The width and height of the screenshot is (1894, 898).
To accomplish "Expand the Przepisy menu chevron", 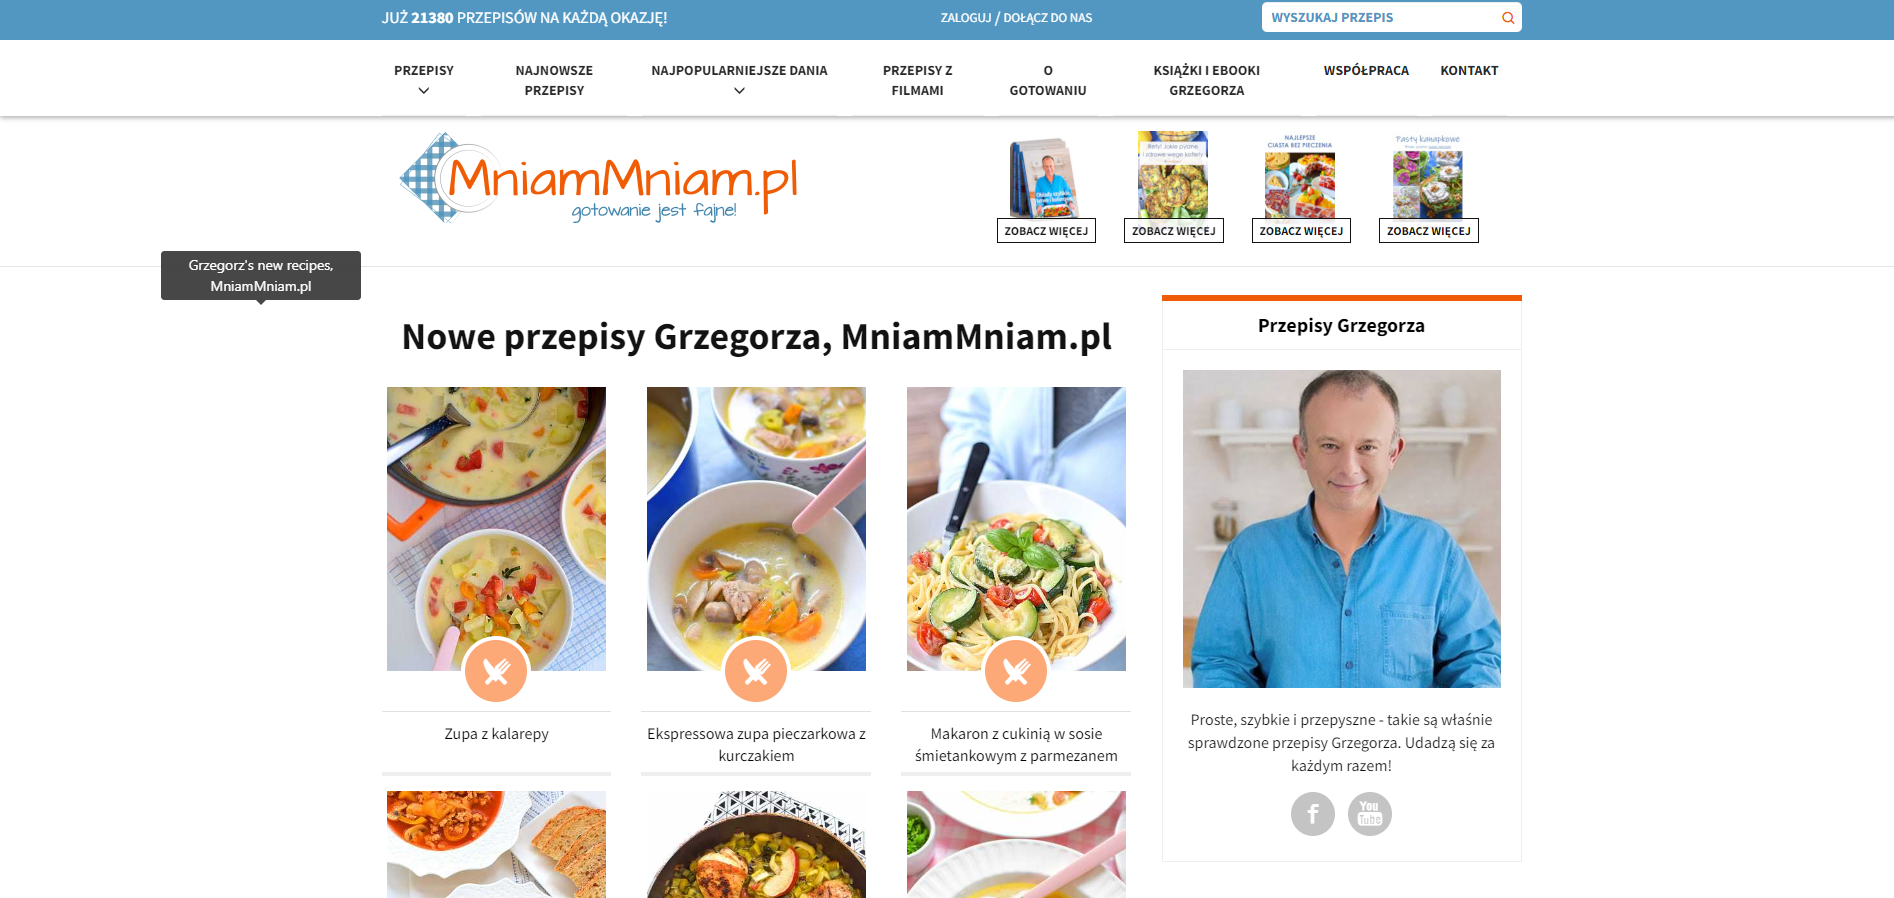I will point(424,91).
